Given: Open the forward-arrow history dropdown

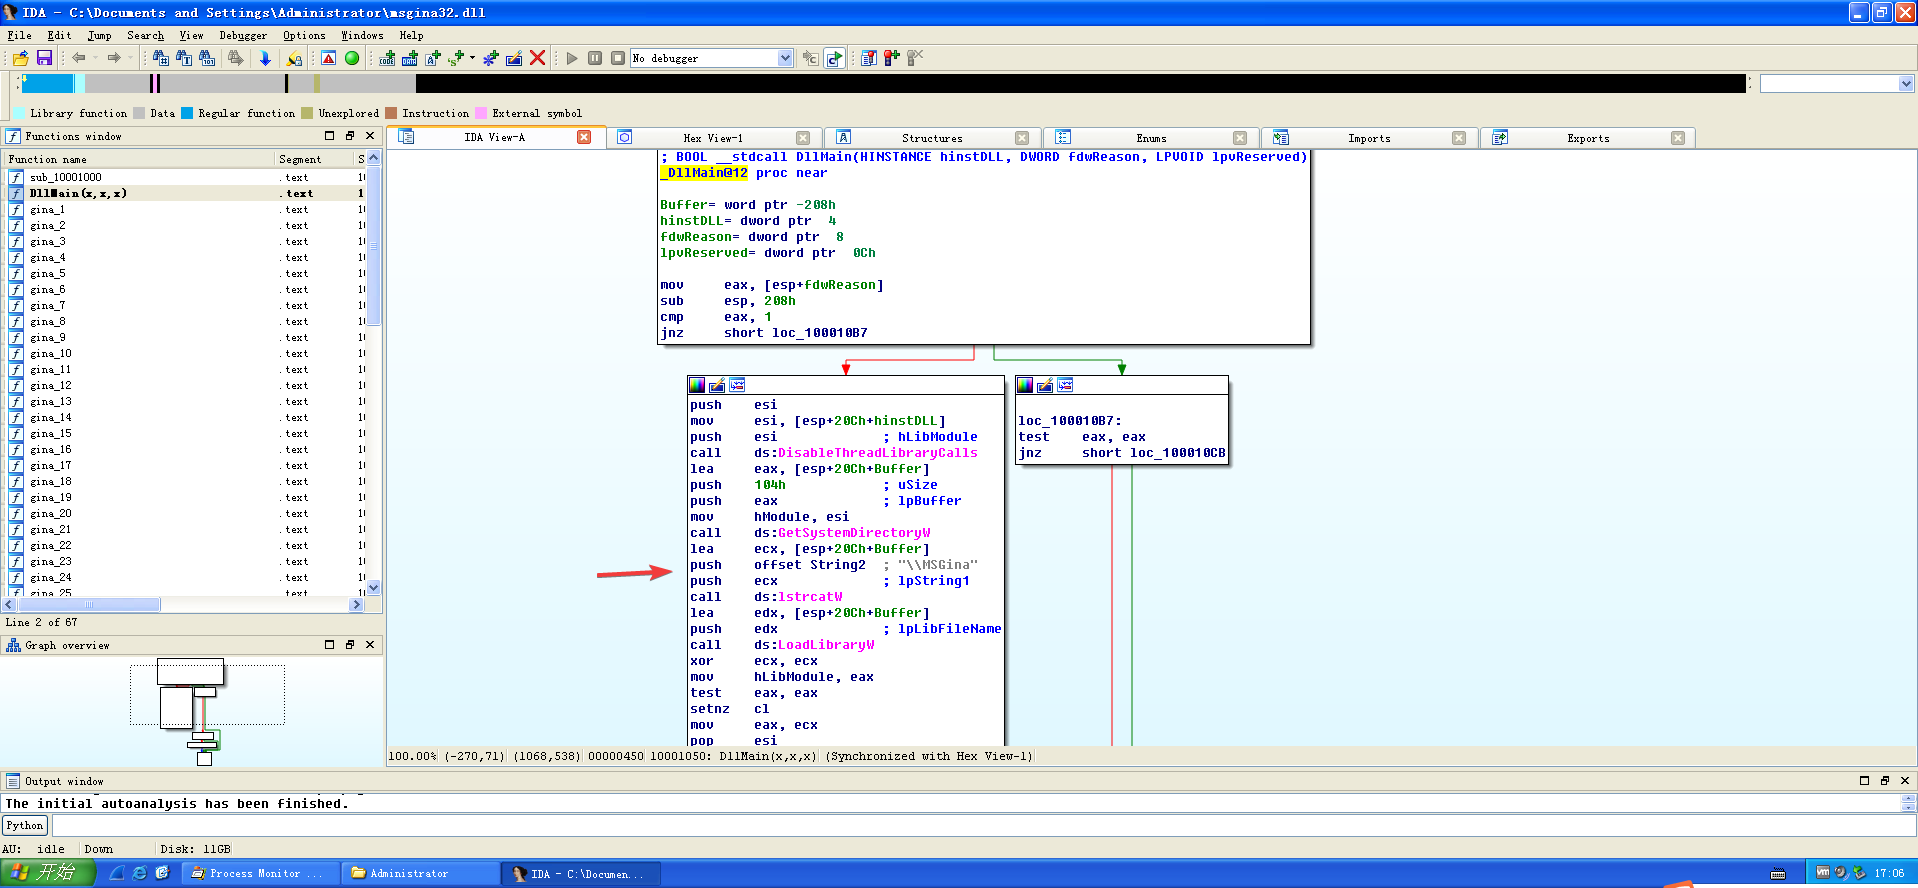Looking at the screenshot, I should click(x=130, y=58).
